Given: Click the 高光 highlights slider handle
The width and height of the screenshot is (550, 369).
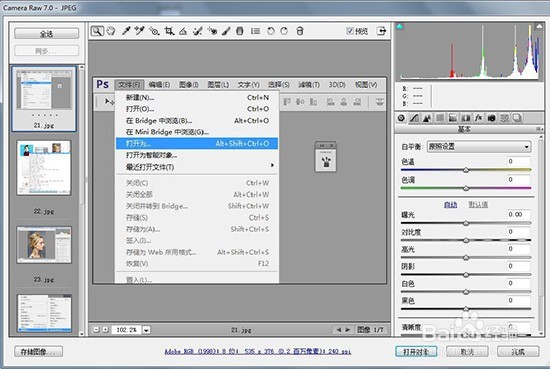Looking at the screenshot, I should [x=466, y=257].
